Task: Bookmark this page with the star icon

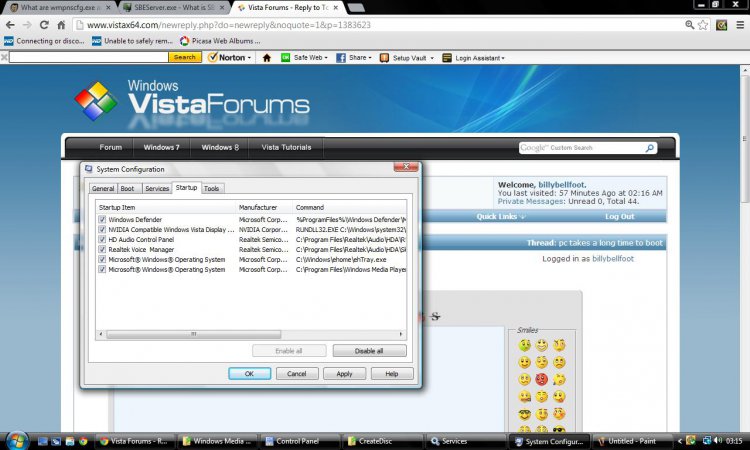Action: pyautogui.click(x=703, y=25)
